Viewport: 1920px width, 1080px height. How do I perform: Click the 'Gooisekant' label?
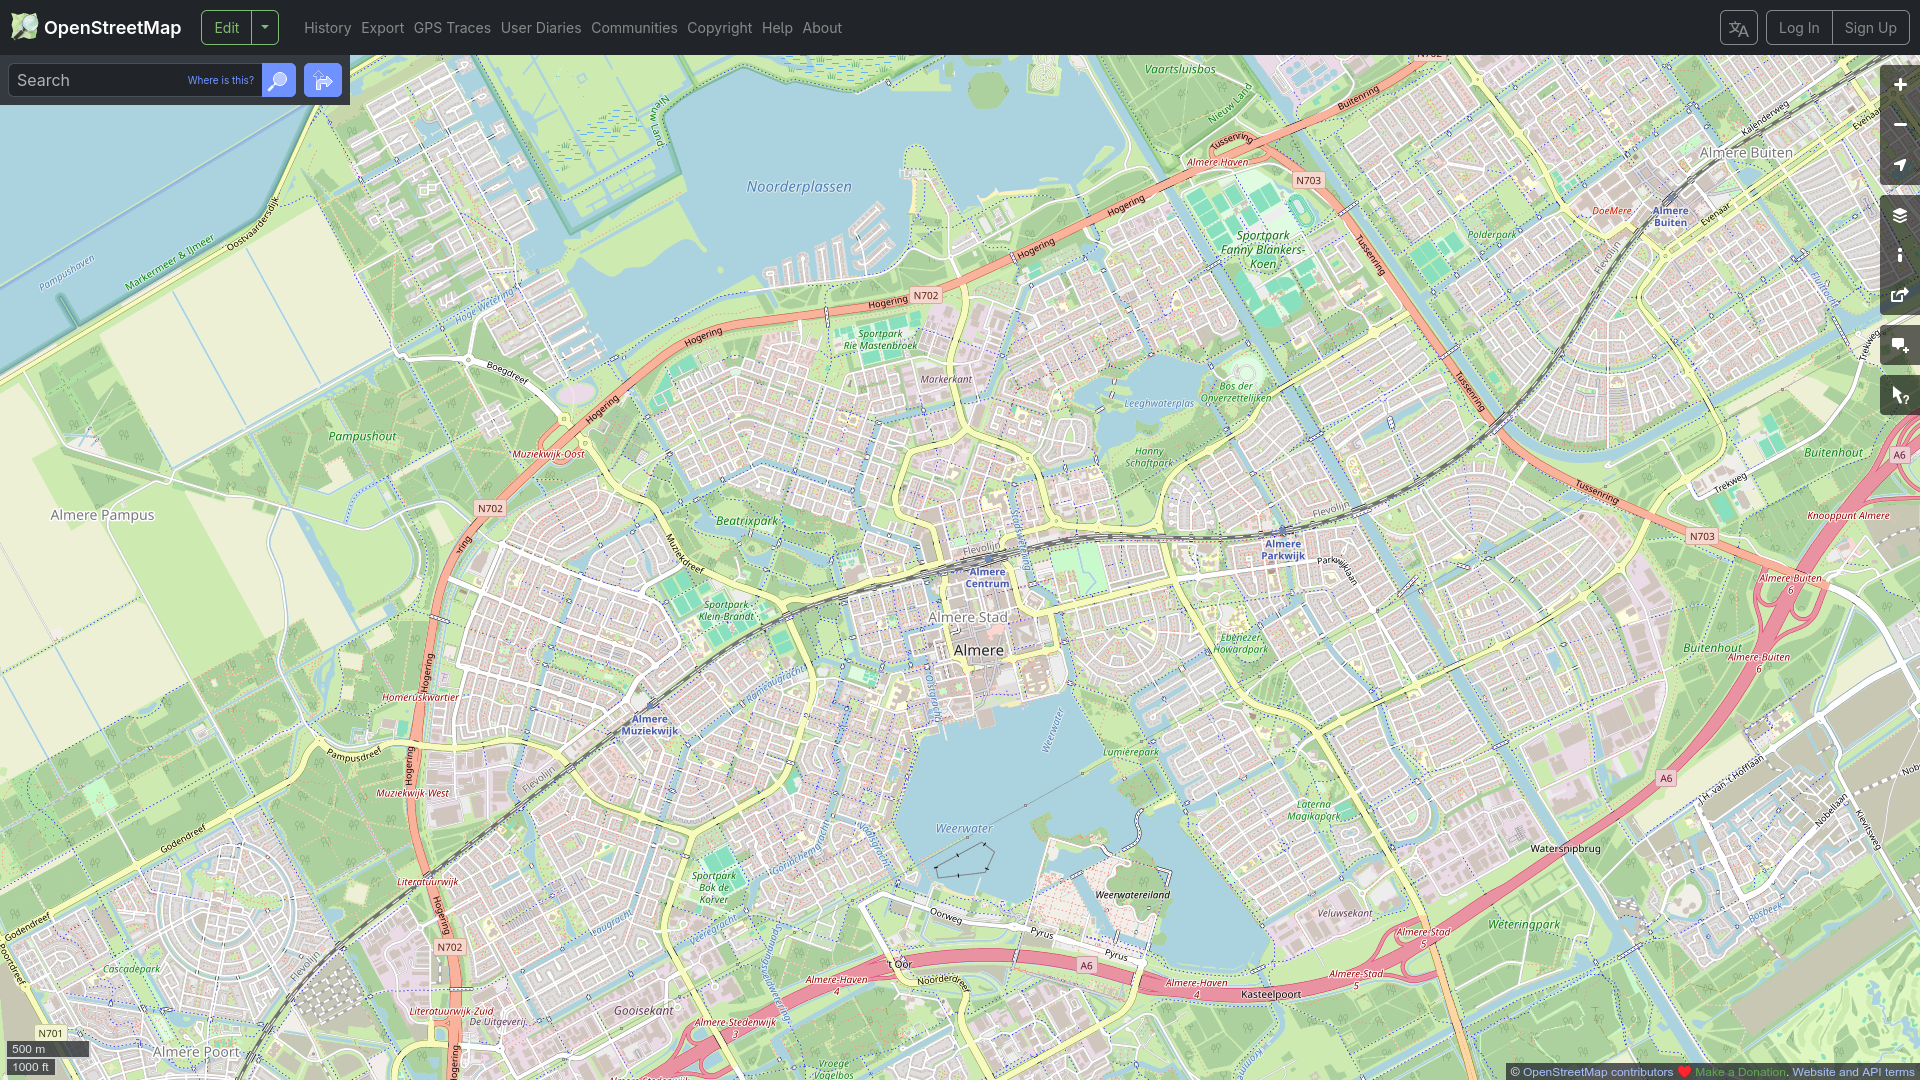point(643,1011)
